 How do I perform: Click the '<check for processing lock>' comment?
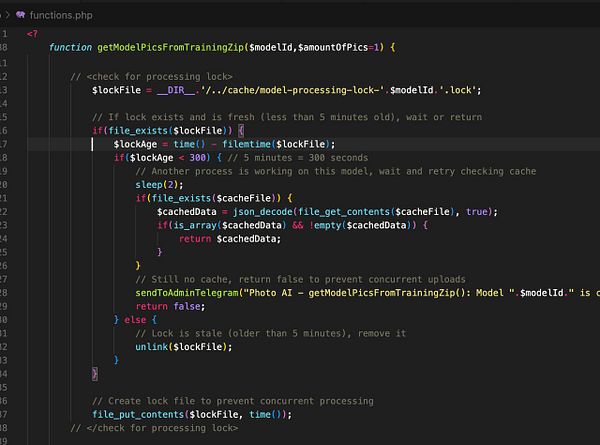coord(152,77)
